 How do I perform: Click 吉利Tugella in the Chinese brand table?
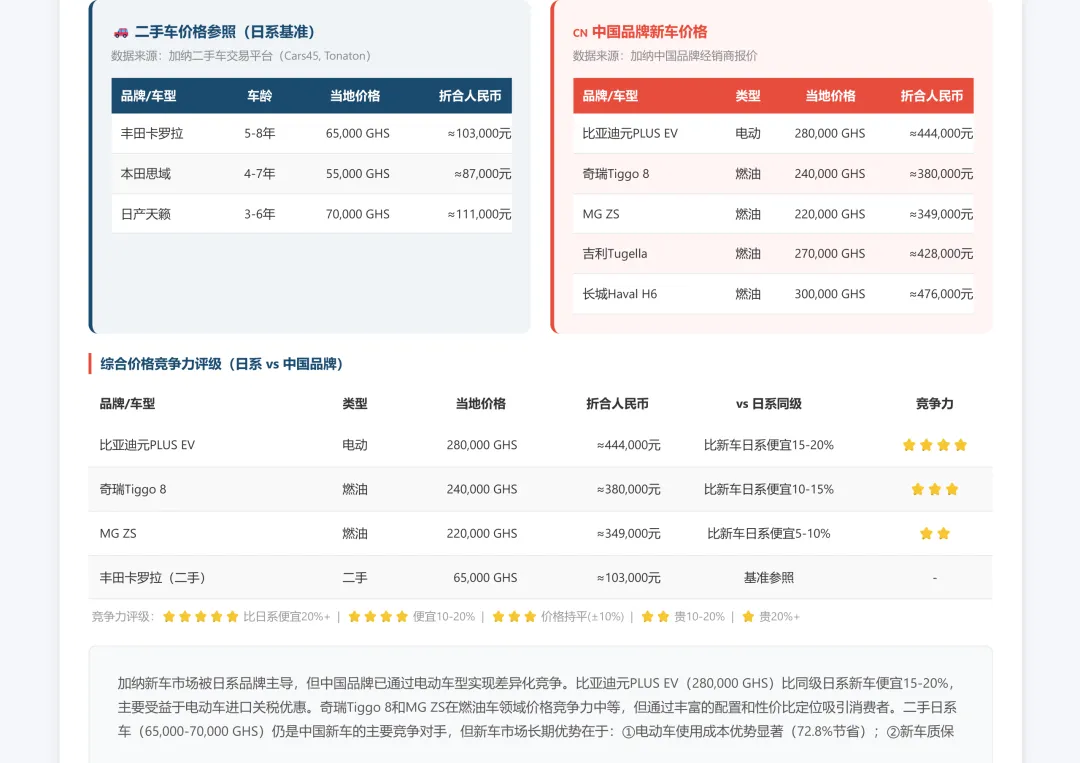point(614,253)
